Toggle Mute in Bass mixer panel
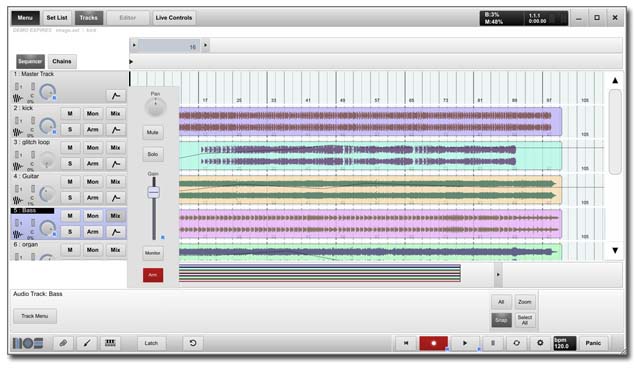The image size is (634, 370). [x=153, y=133]
